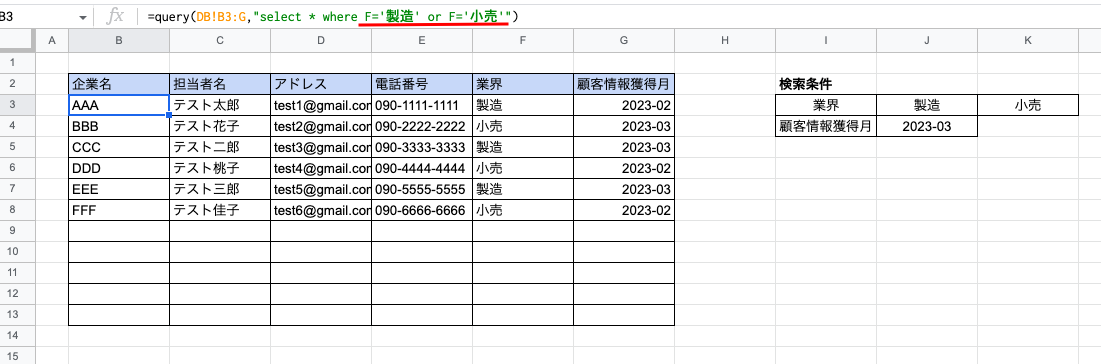Click the test6@gmail.com address cell
Image resolution: width=1101 pixels, height=364 pixels.
(x=321, y=210)
